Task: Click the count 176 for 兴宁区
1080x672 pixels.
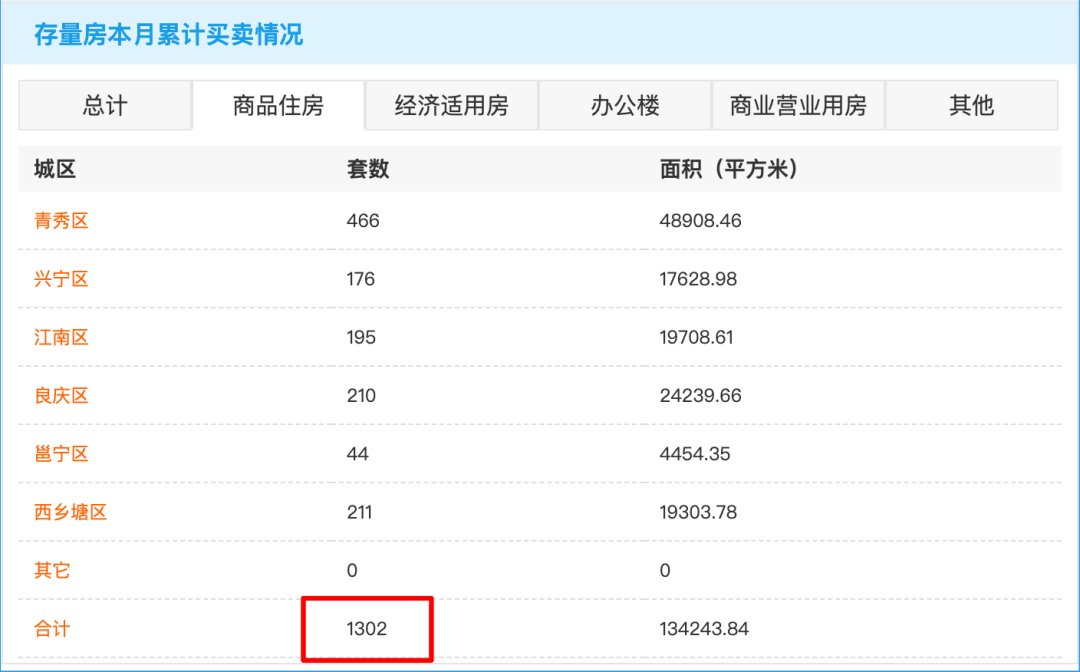Action: (x=361, y=279)
